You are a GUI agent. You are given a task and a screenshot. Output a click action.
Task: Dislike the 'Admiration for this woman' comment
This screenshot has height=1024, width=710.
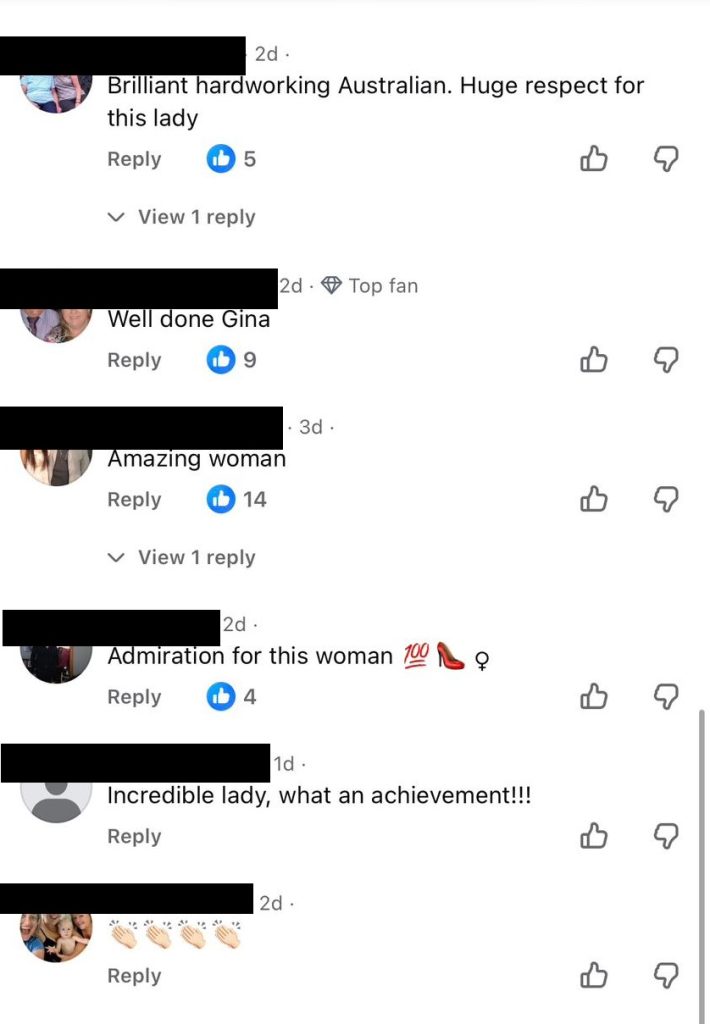666,696
